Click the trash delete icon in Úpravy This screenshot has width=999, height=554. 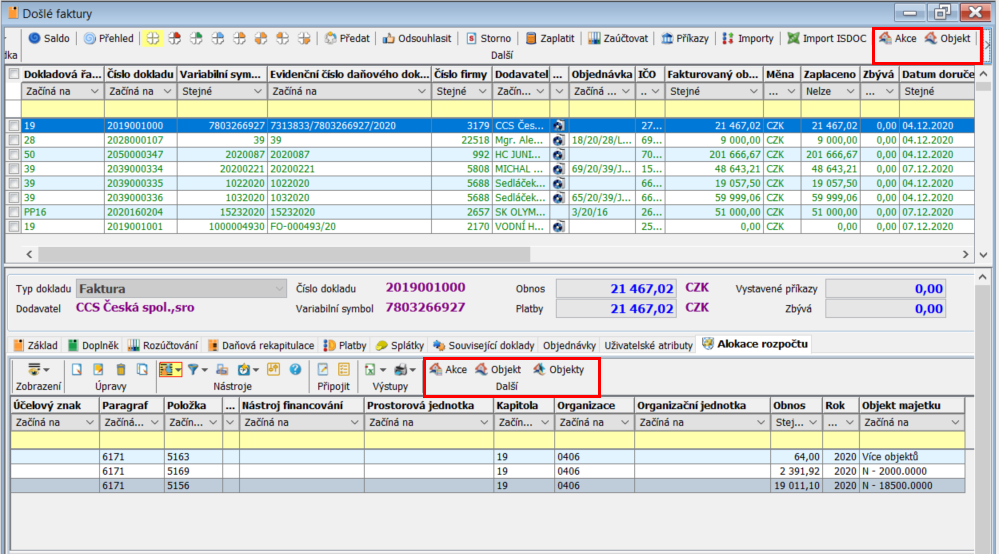coord(121,369)
